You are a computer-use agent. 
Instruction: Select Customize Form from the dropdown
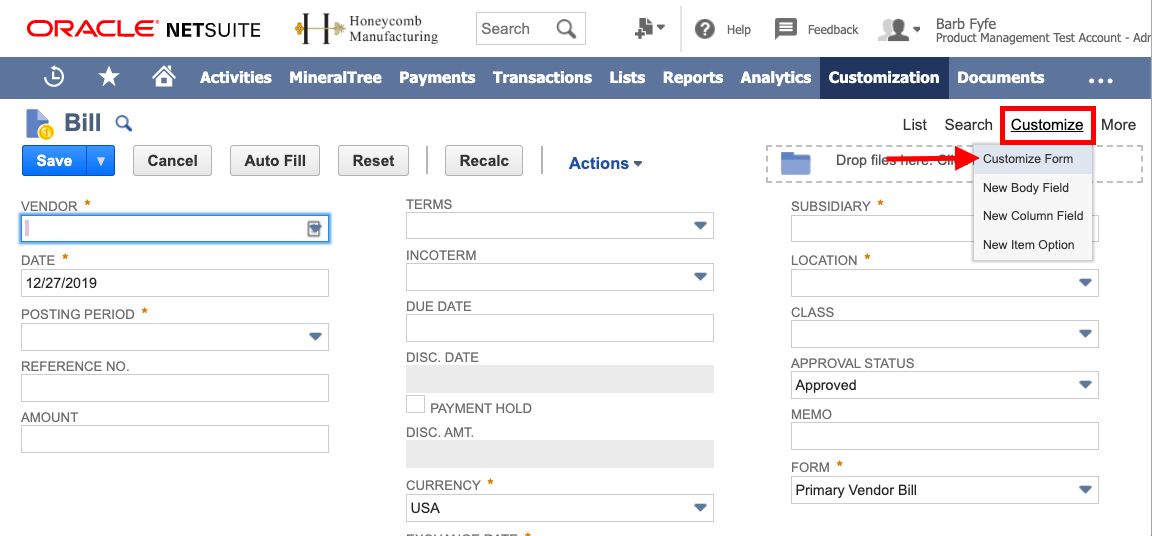(1033, 159)
